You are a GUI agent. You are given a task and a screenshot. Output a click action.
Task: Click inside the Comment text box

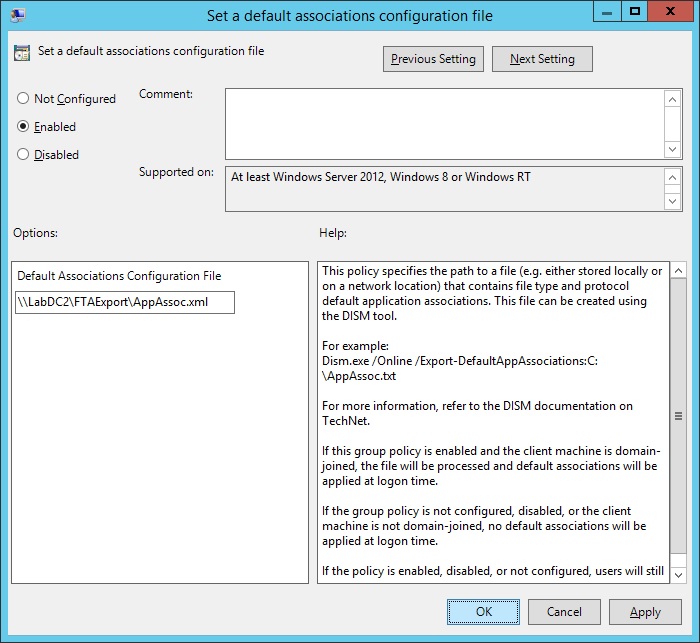445,122
